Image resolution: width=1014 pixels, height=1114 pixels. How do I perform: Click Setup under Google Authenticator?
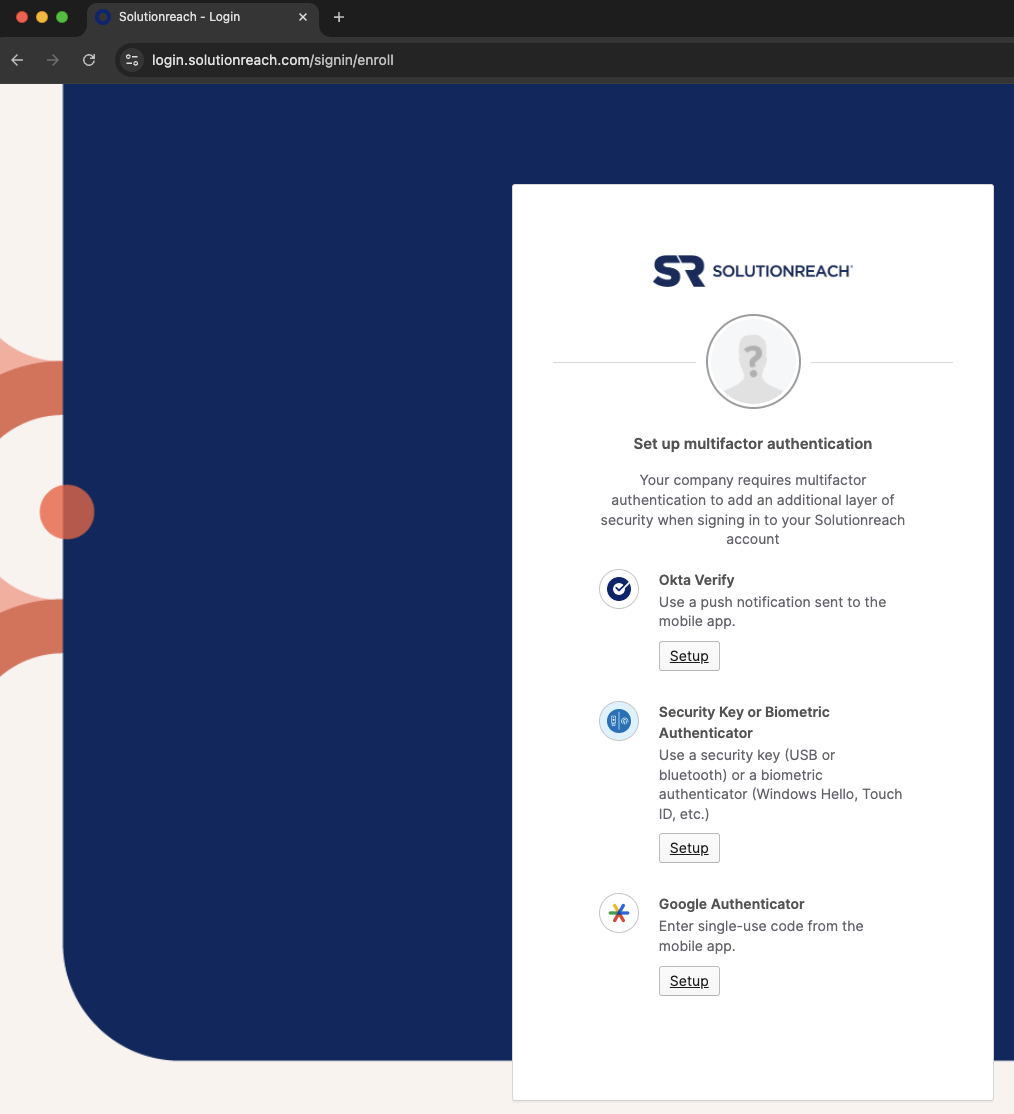coord(688,981)
